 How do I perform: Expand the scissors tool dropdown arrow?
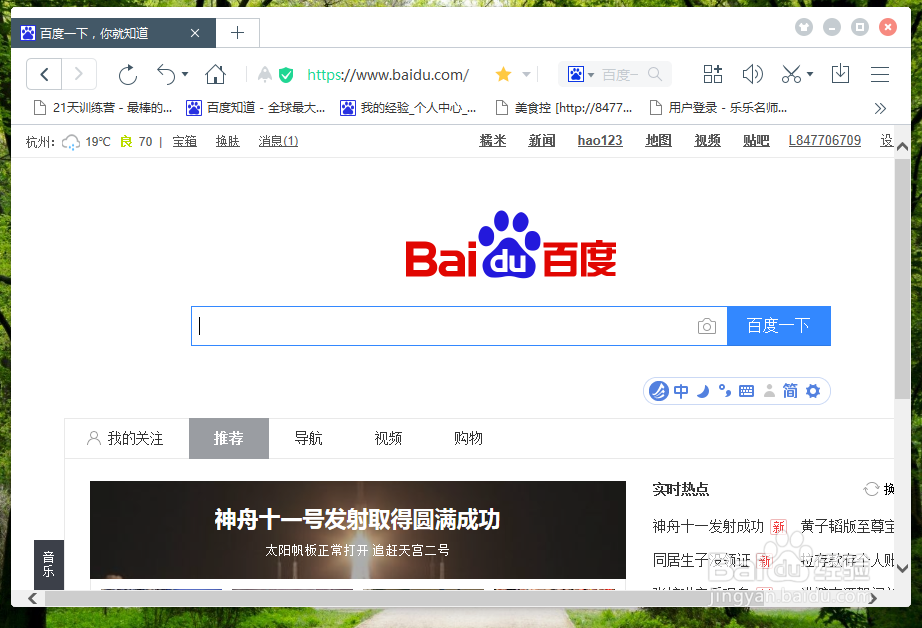810,74
